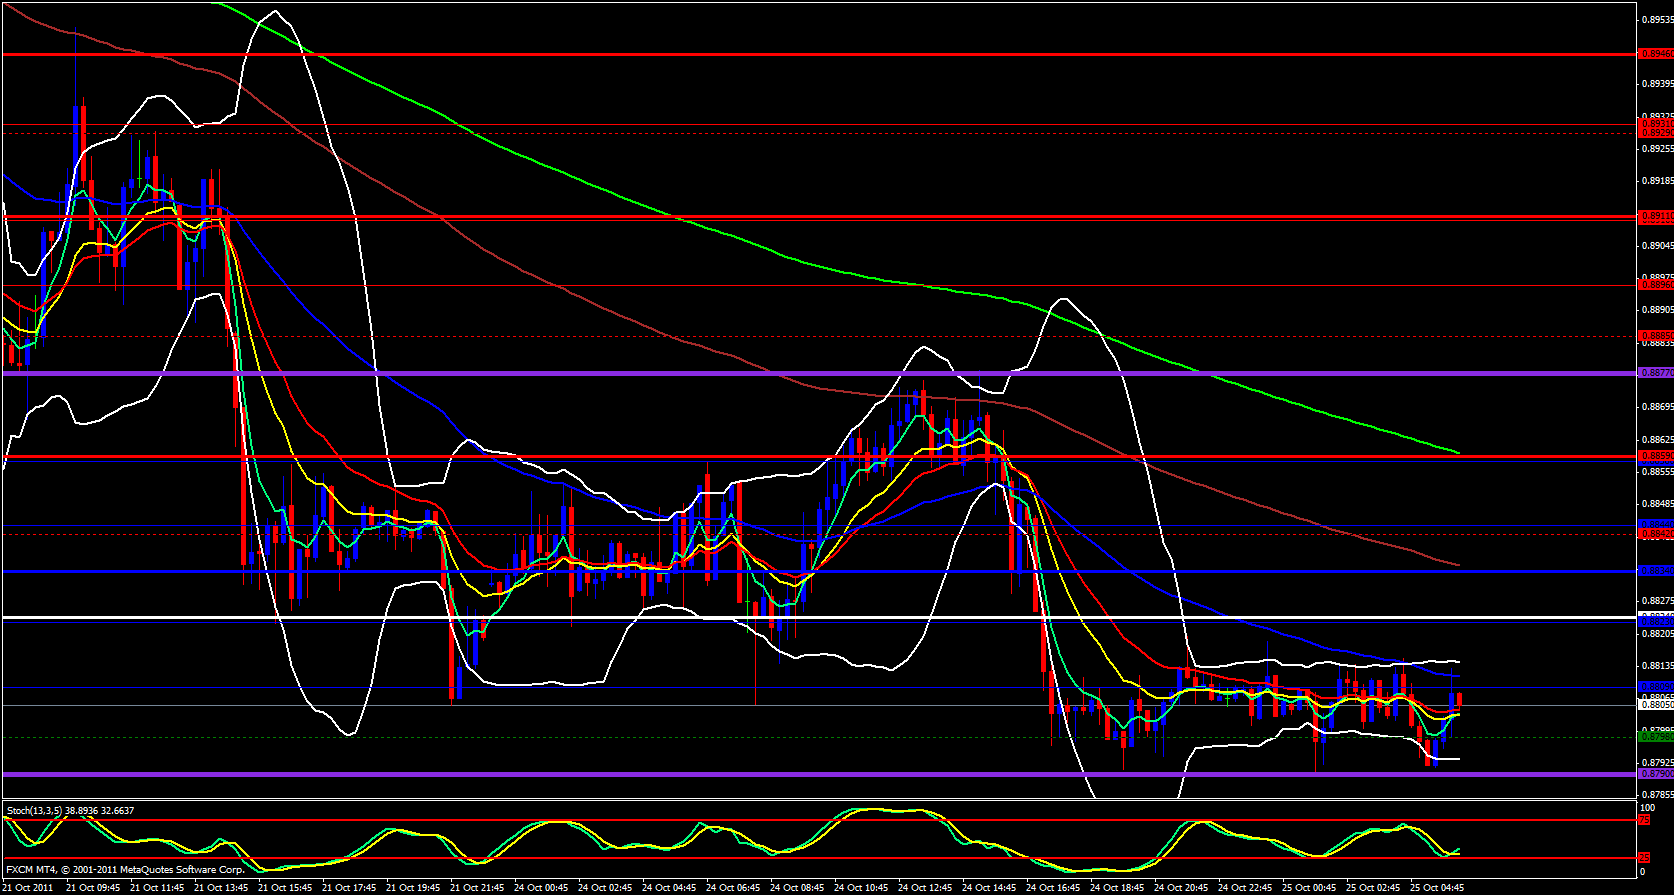Click the last red candle at right edge
Screen dimensions: 1674x895
(x=1460, y=699)
